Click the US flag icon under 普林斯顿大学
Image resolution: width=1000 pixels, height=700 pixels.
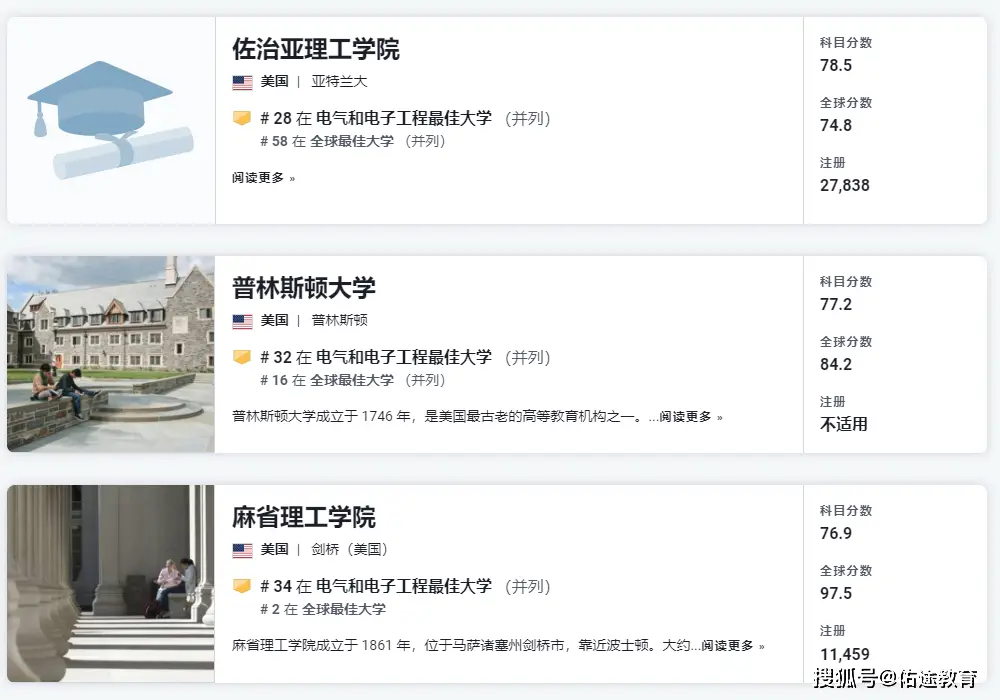[242, 321]
